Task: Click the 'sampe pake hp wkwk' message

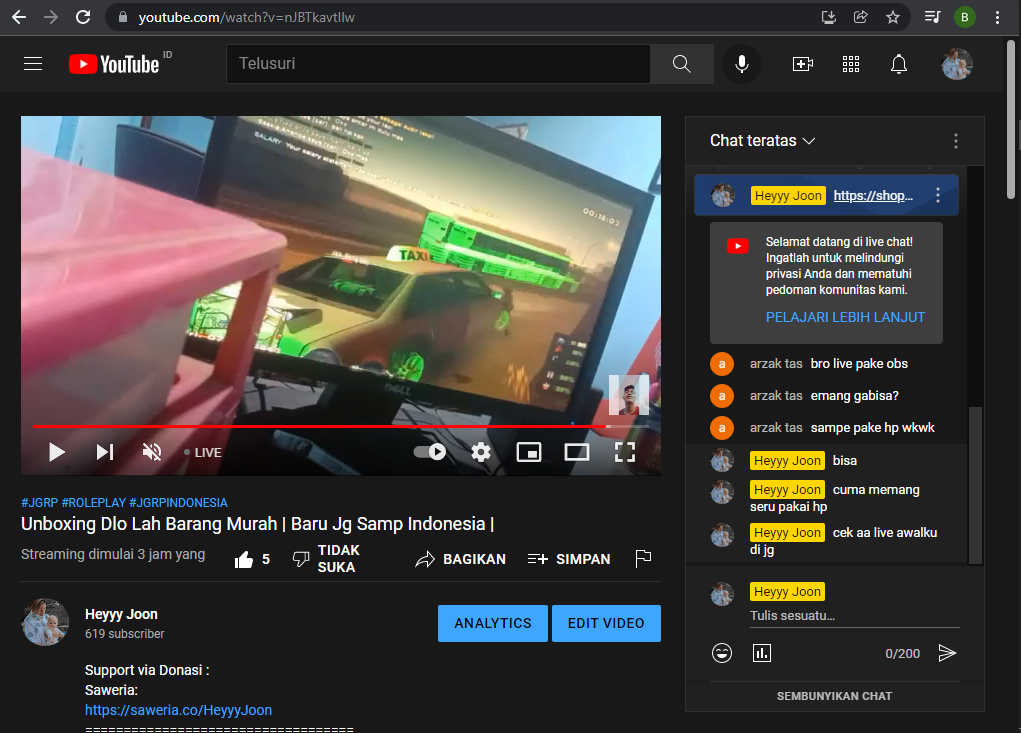Action: click(872, 428)
